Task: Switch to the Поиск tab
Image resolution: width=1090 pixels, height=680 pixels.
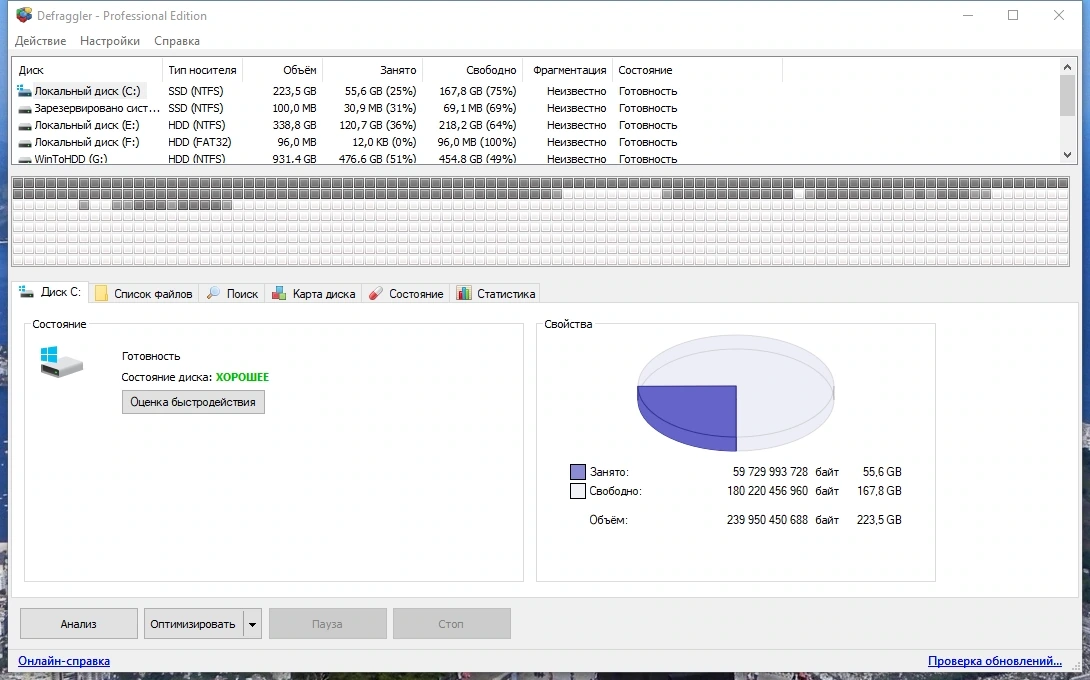Action: (x=232, y=293)
